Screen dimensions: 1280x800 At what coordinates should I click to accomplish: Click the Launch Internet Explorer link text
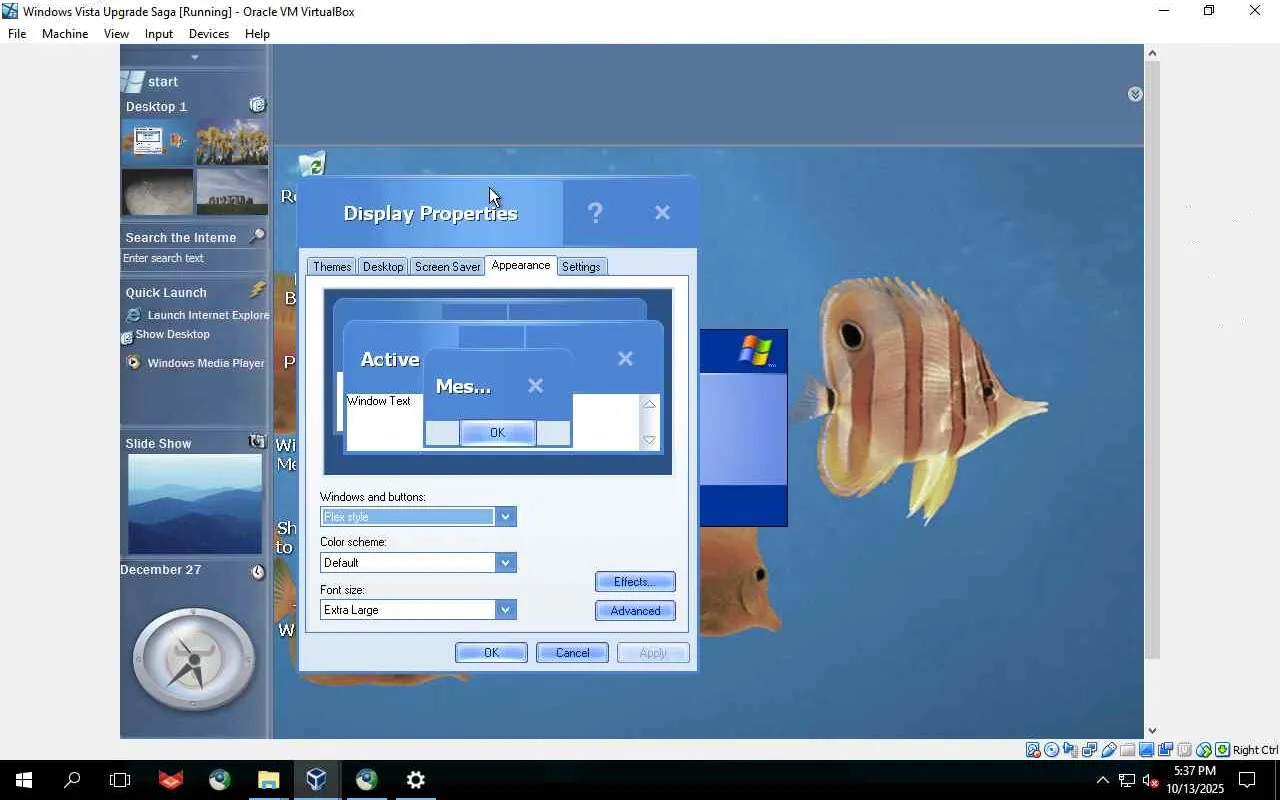point(208,315)
